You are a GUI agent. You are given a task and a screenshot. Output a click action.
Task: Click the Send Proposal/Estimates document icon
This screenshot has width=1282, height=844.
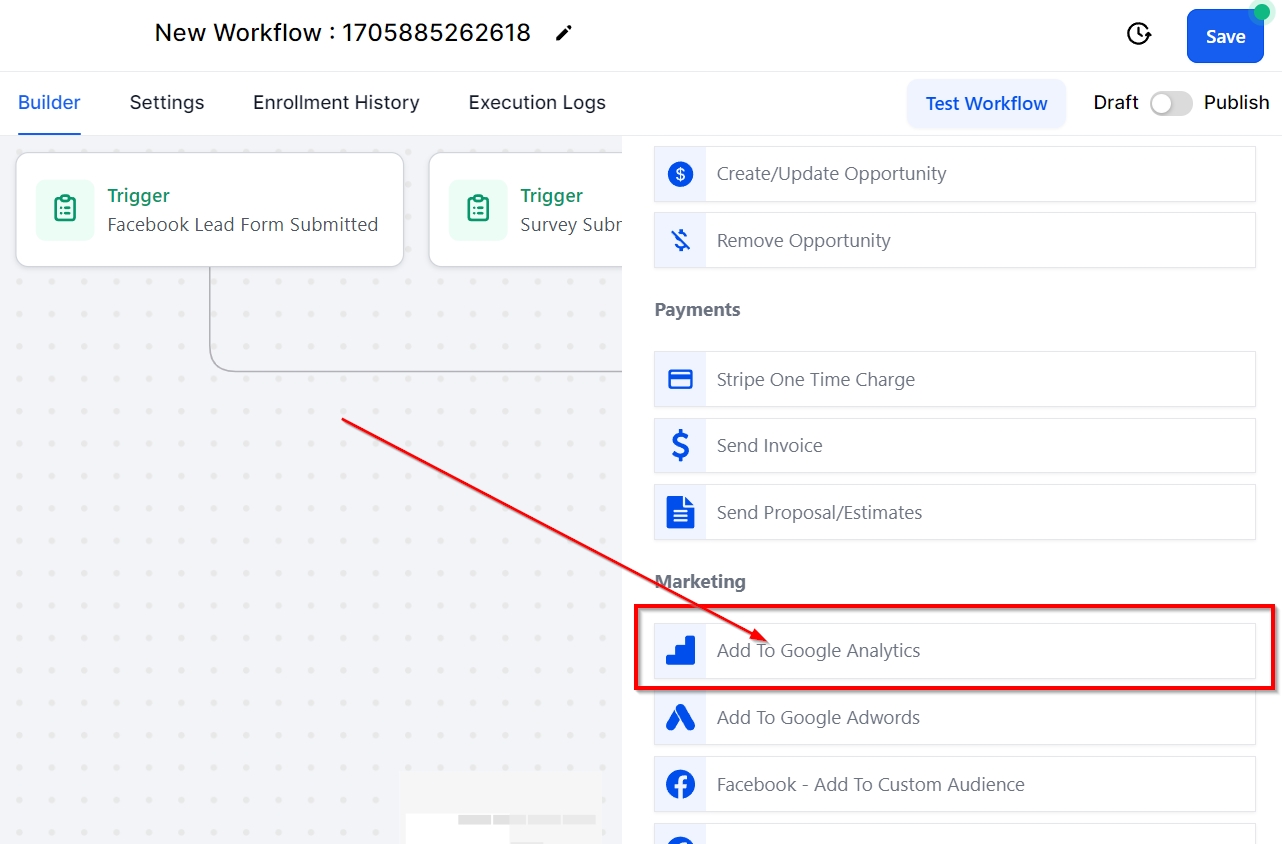[680, 513]
